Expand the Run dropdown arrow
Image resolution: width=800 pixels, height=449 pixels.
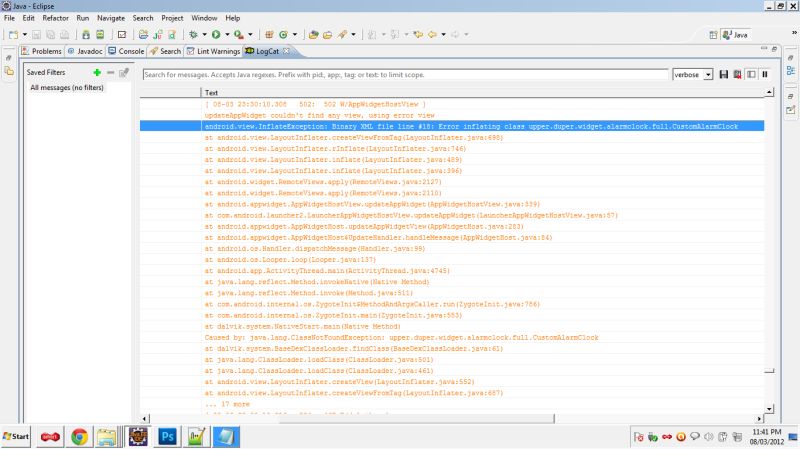click(x=227, y=35)
